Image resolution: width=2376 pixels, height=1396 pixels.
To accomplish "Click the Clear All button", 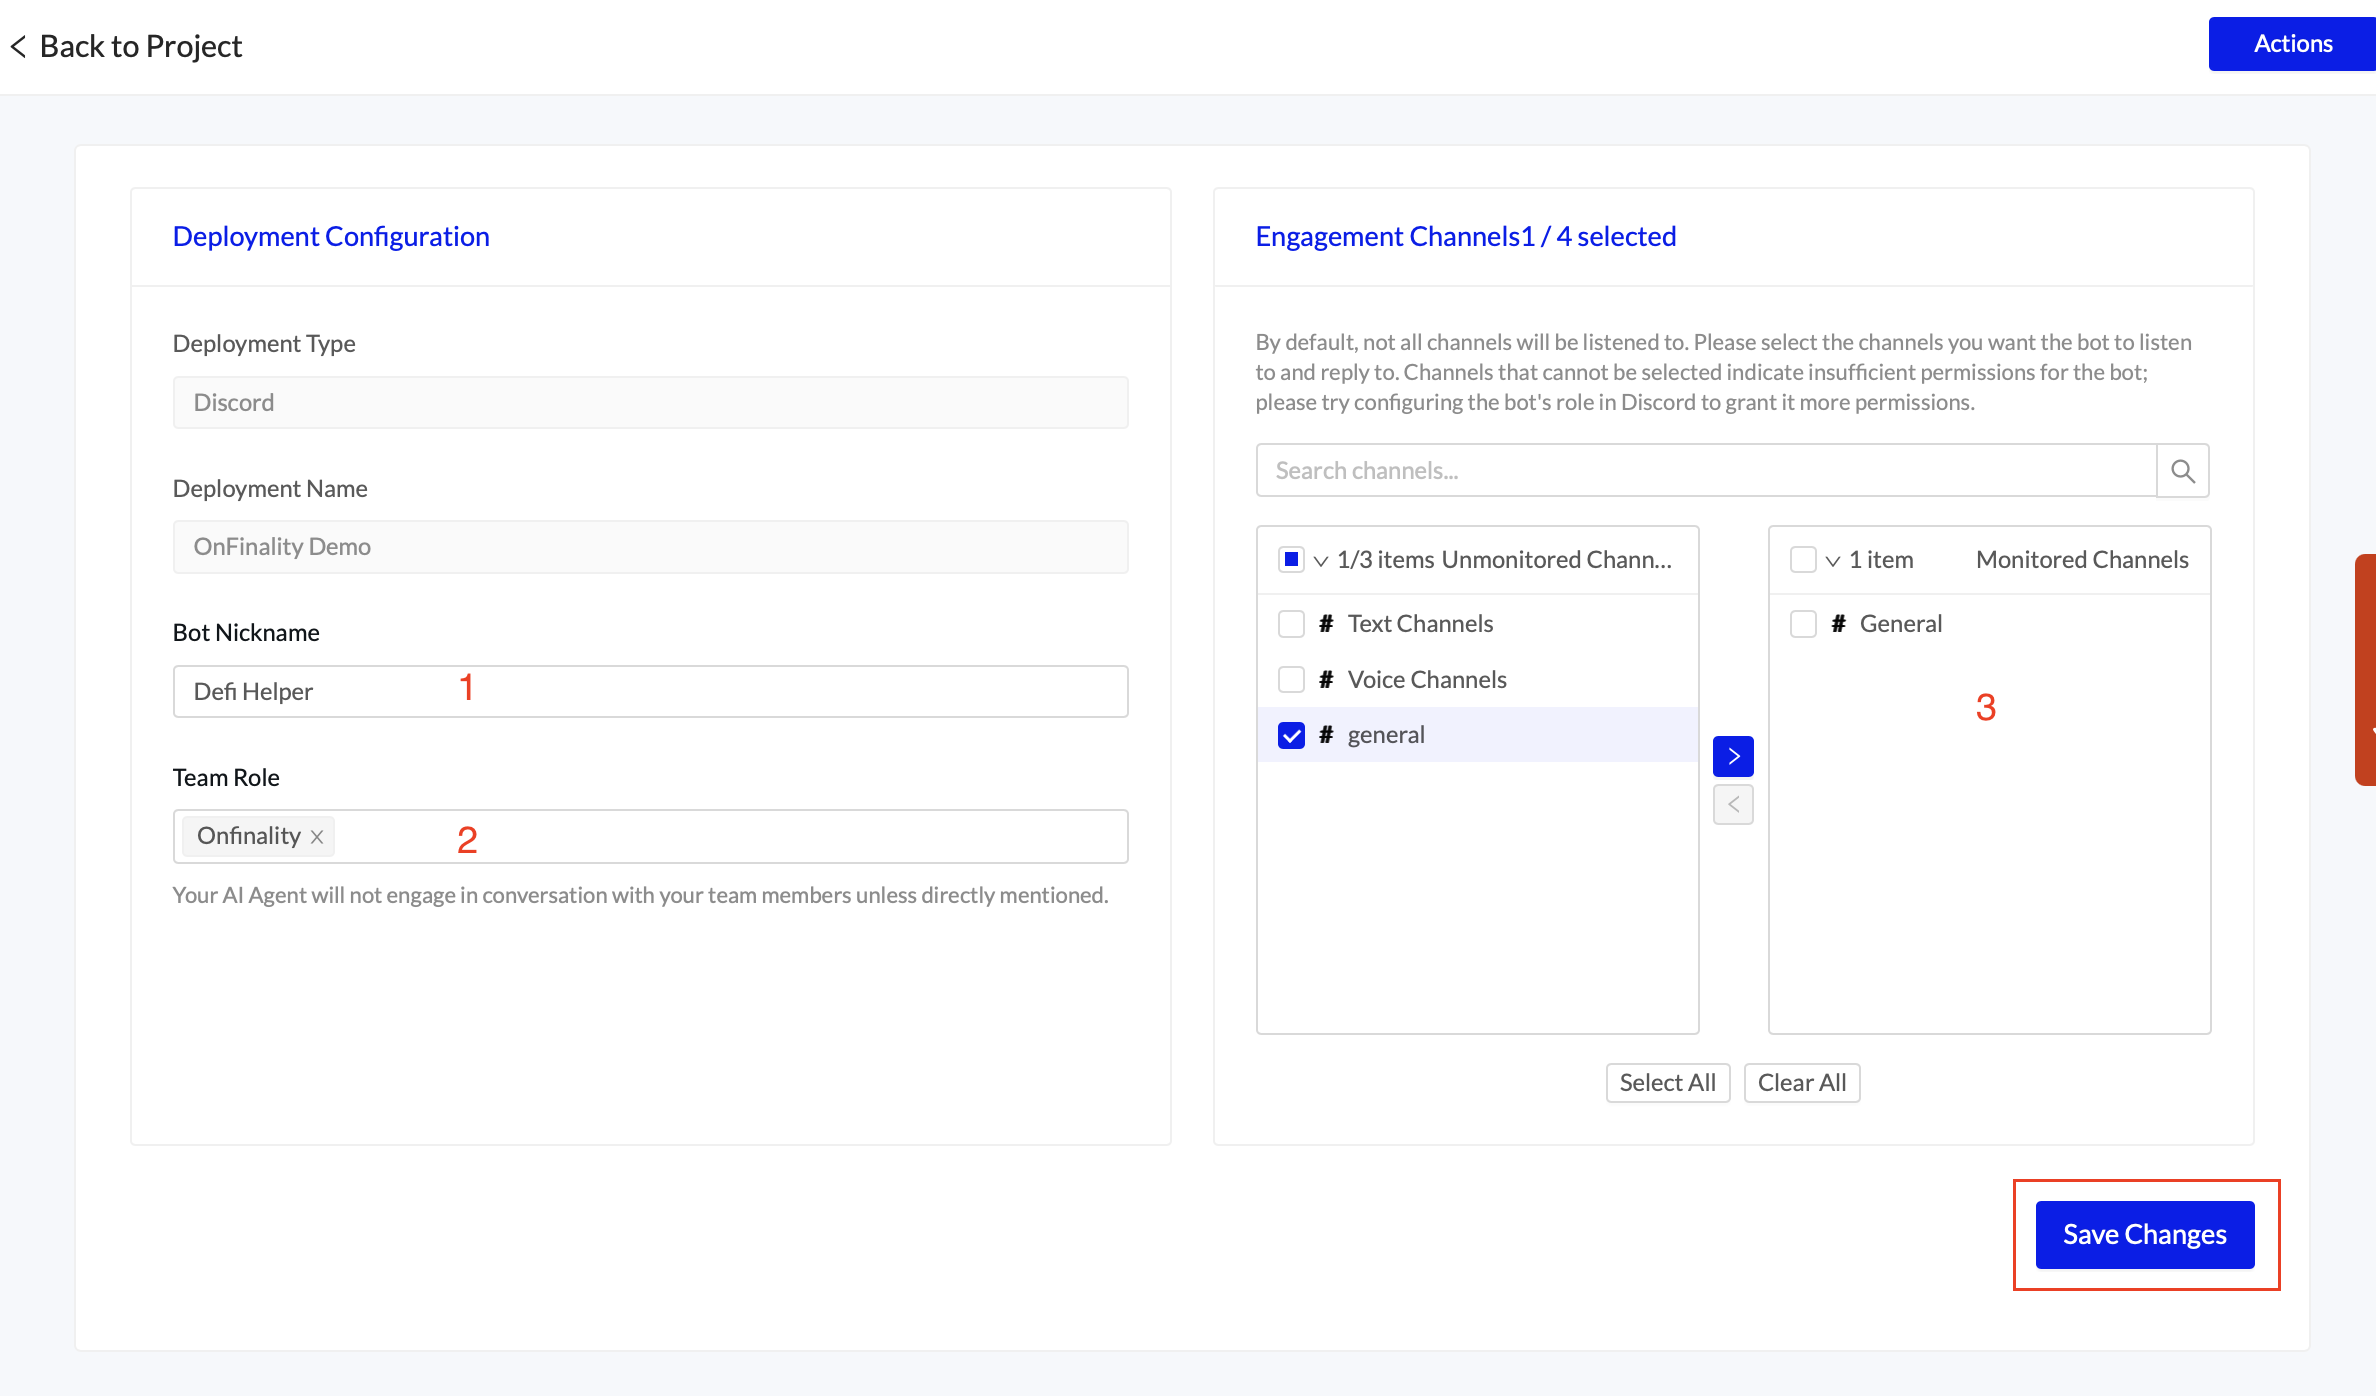I will 1801,1083.
